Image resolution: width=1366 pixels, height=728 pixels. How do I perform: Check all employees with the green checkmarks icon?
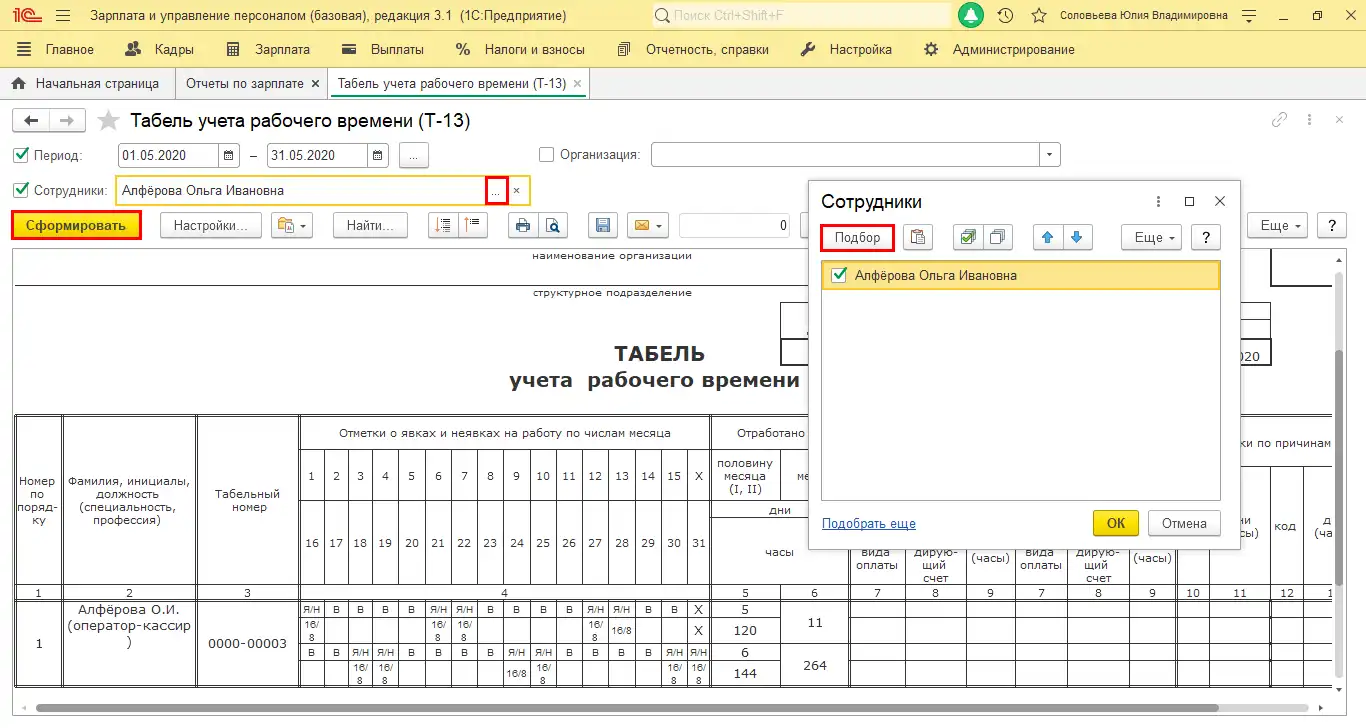[x=968, y=237]
